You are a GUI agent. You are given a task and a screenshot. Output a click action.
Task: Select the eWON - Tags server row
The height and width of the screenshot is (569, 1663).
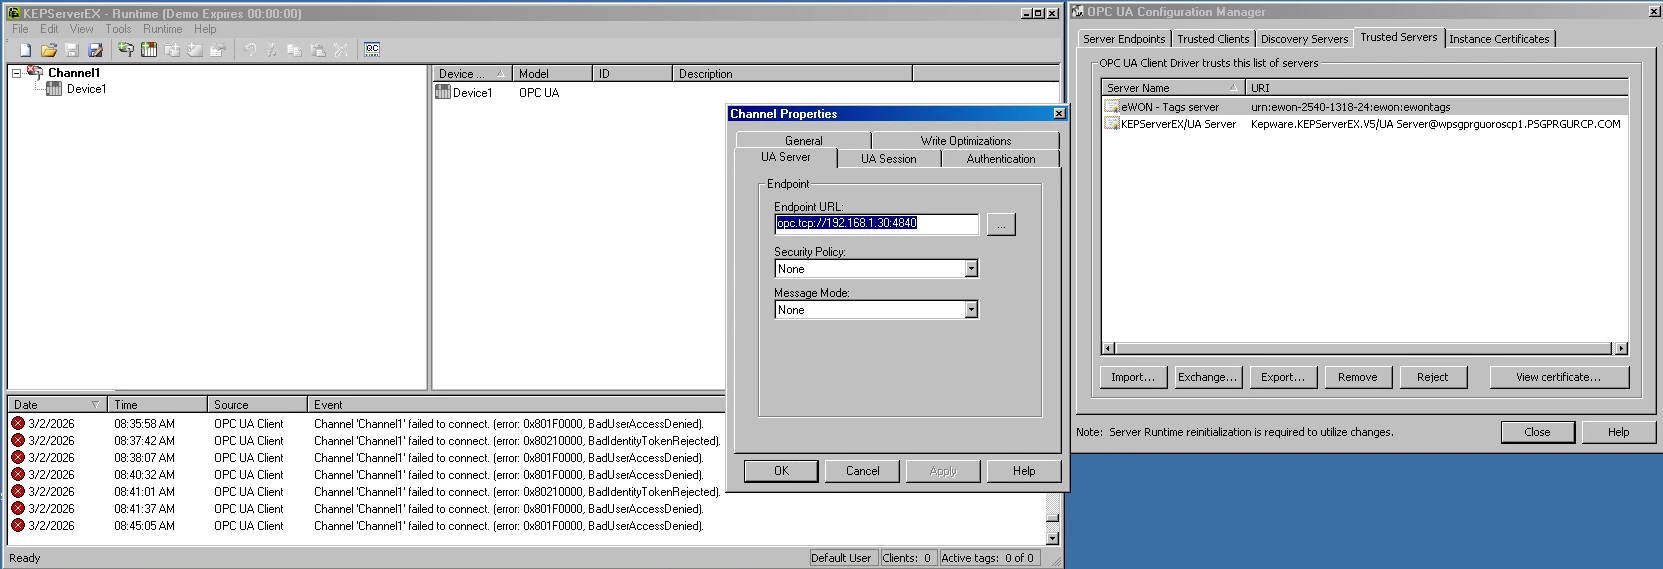pos(1365,107)
